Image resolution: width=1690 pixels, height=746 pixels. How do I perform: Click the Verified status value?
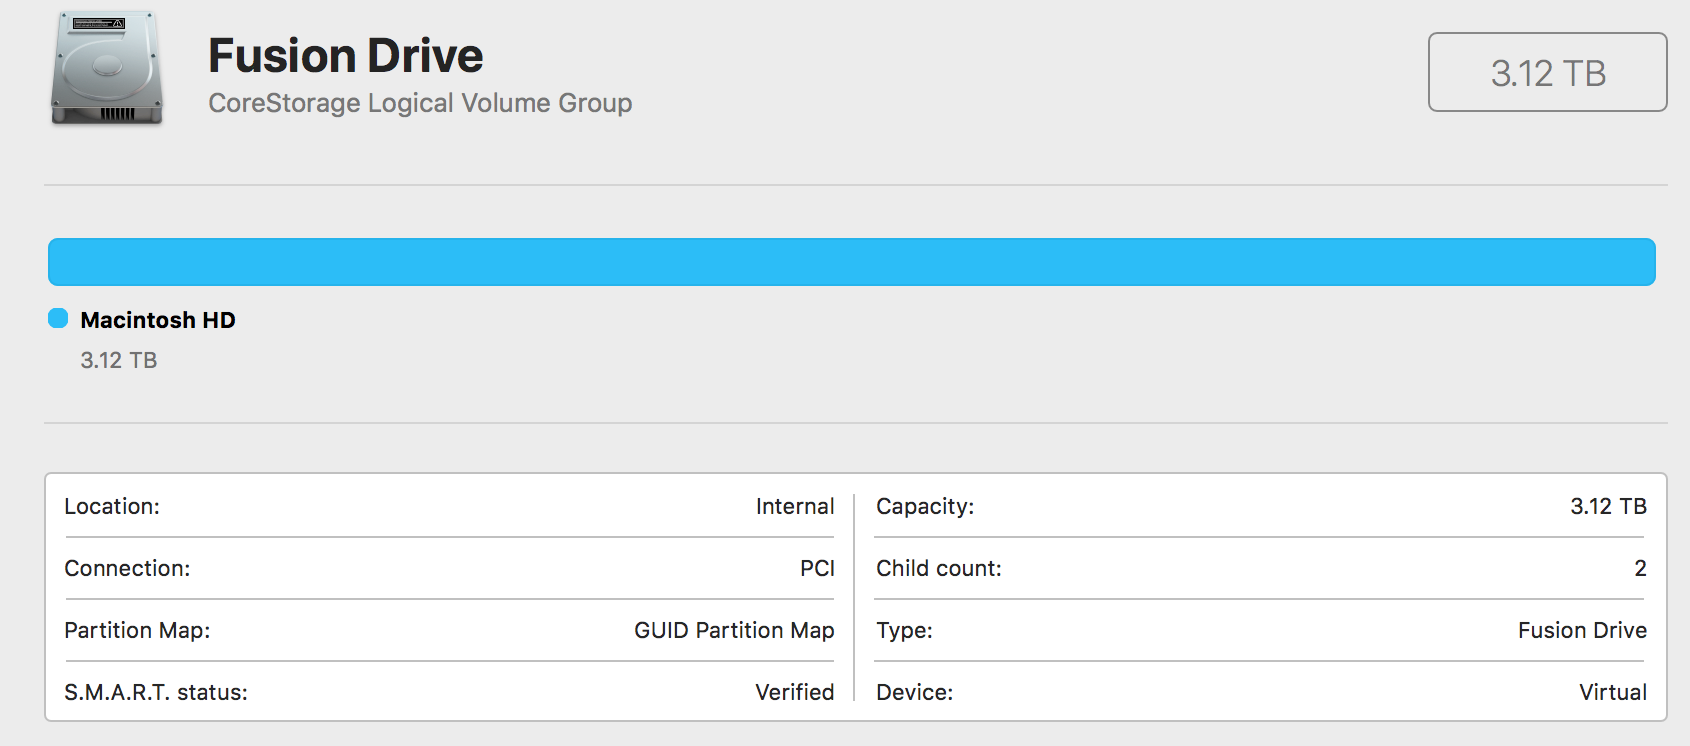tap(795, 692)
